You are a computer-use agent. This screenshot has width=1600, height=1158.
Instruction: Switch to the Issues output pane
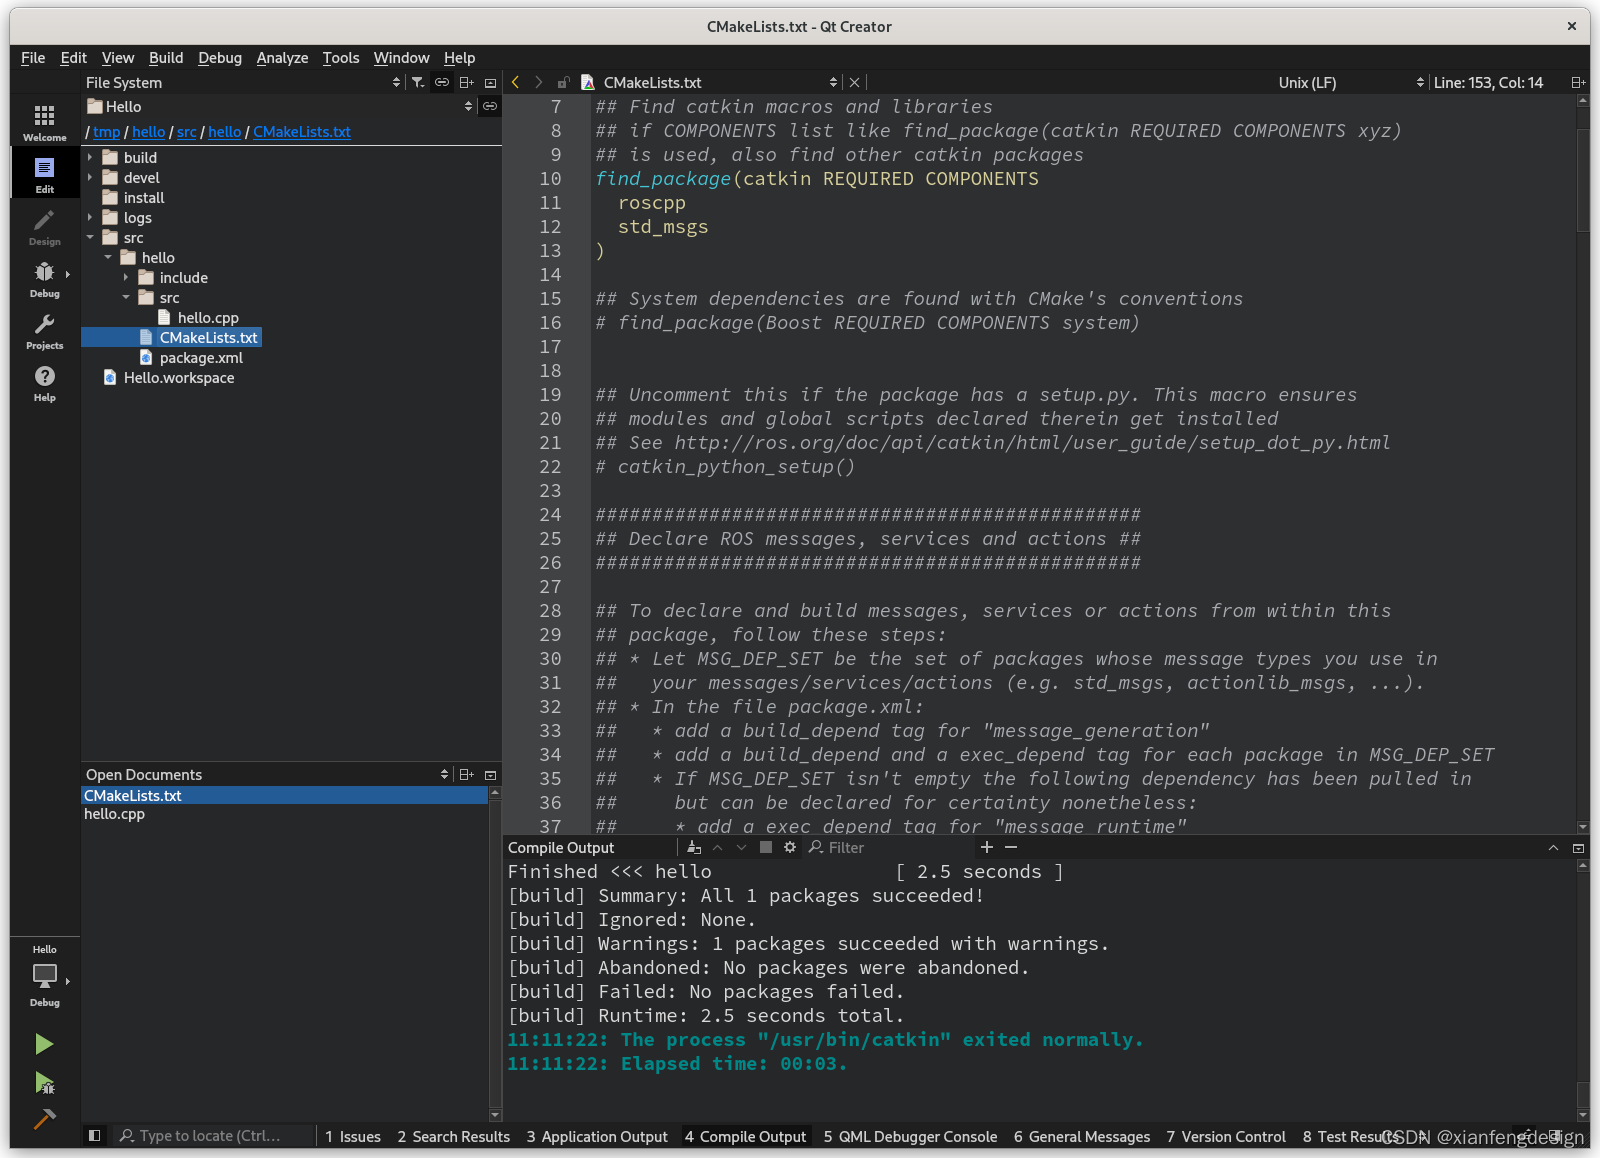click(353, 1136)
